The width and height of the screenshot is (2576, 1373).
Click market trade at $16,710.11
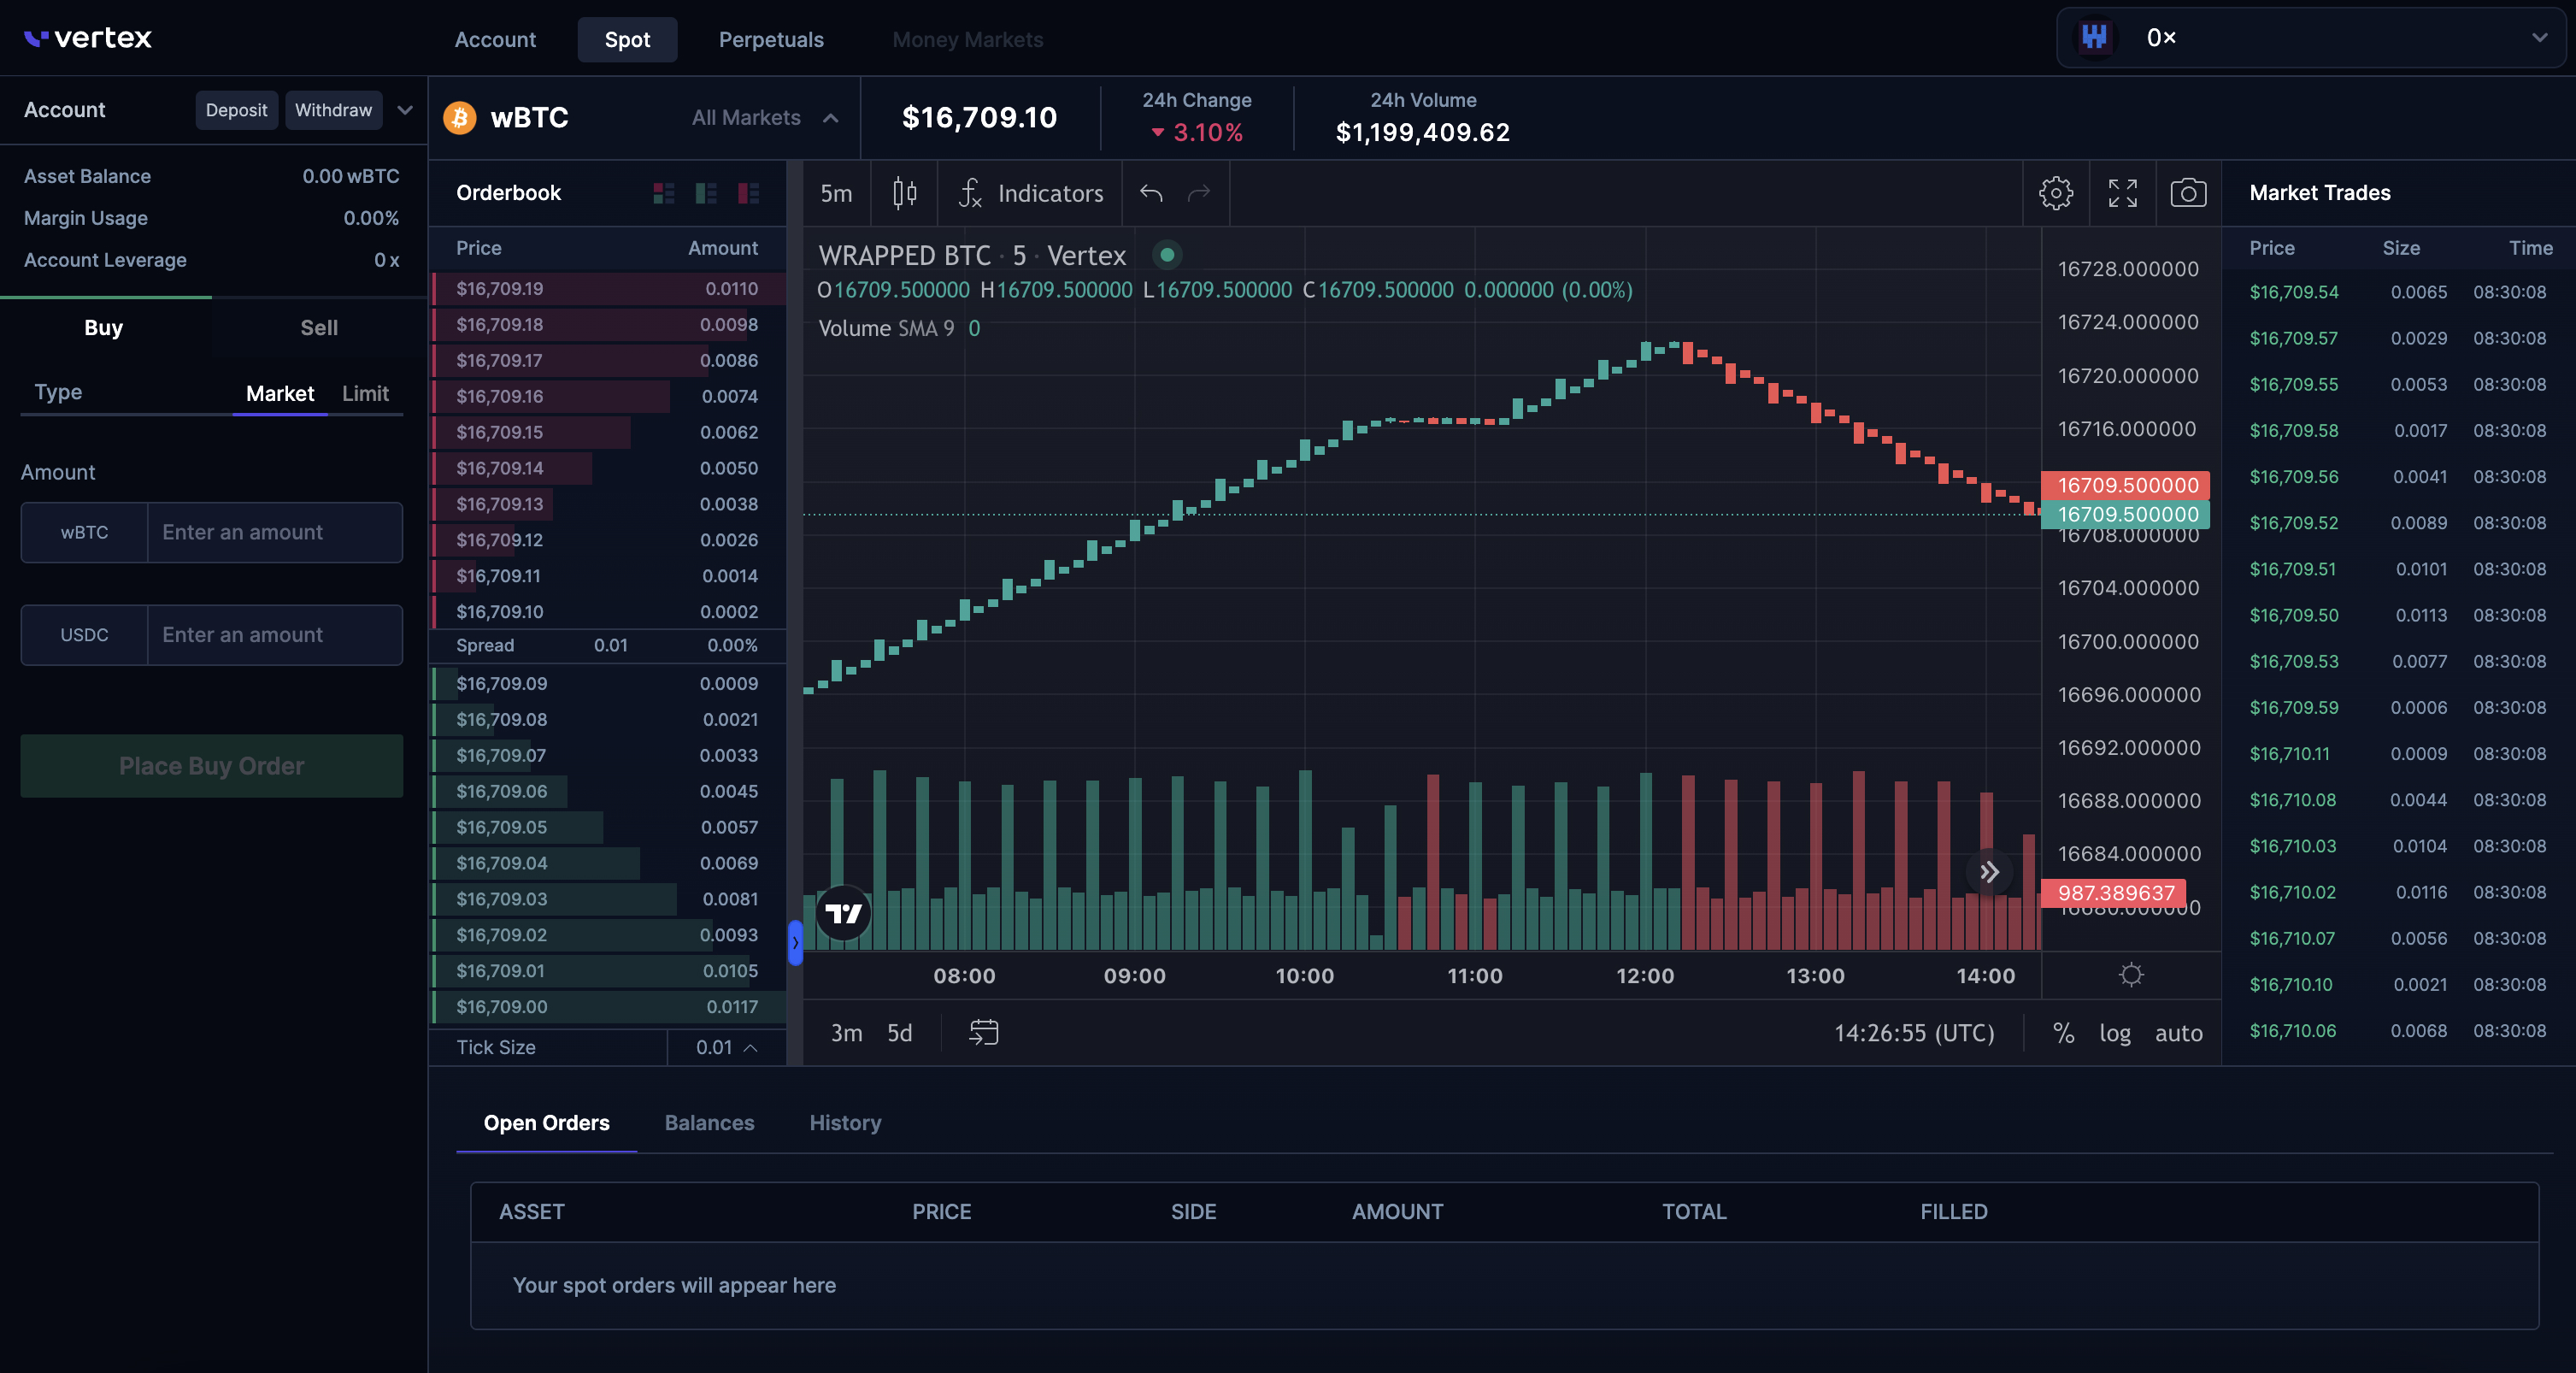(x=2397, y=754)
